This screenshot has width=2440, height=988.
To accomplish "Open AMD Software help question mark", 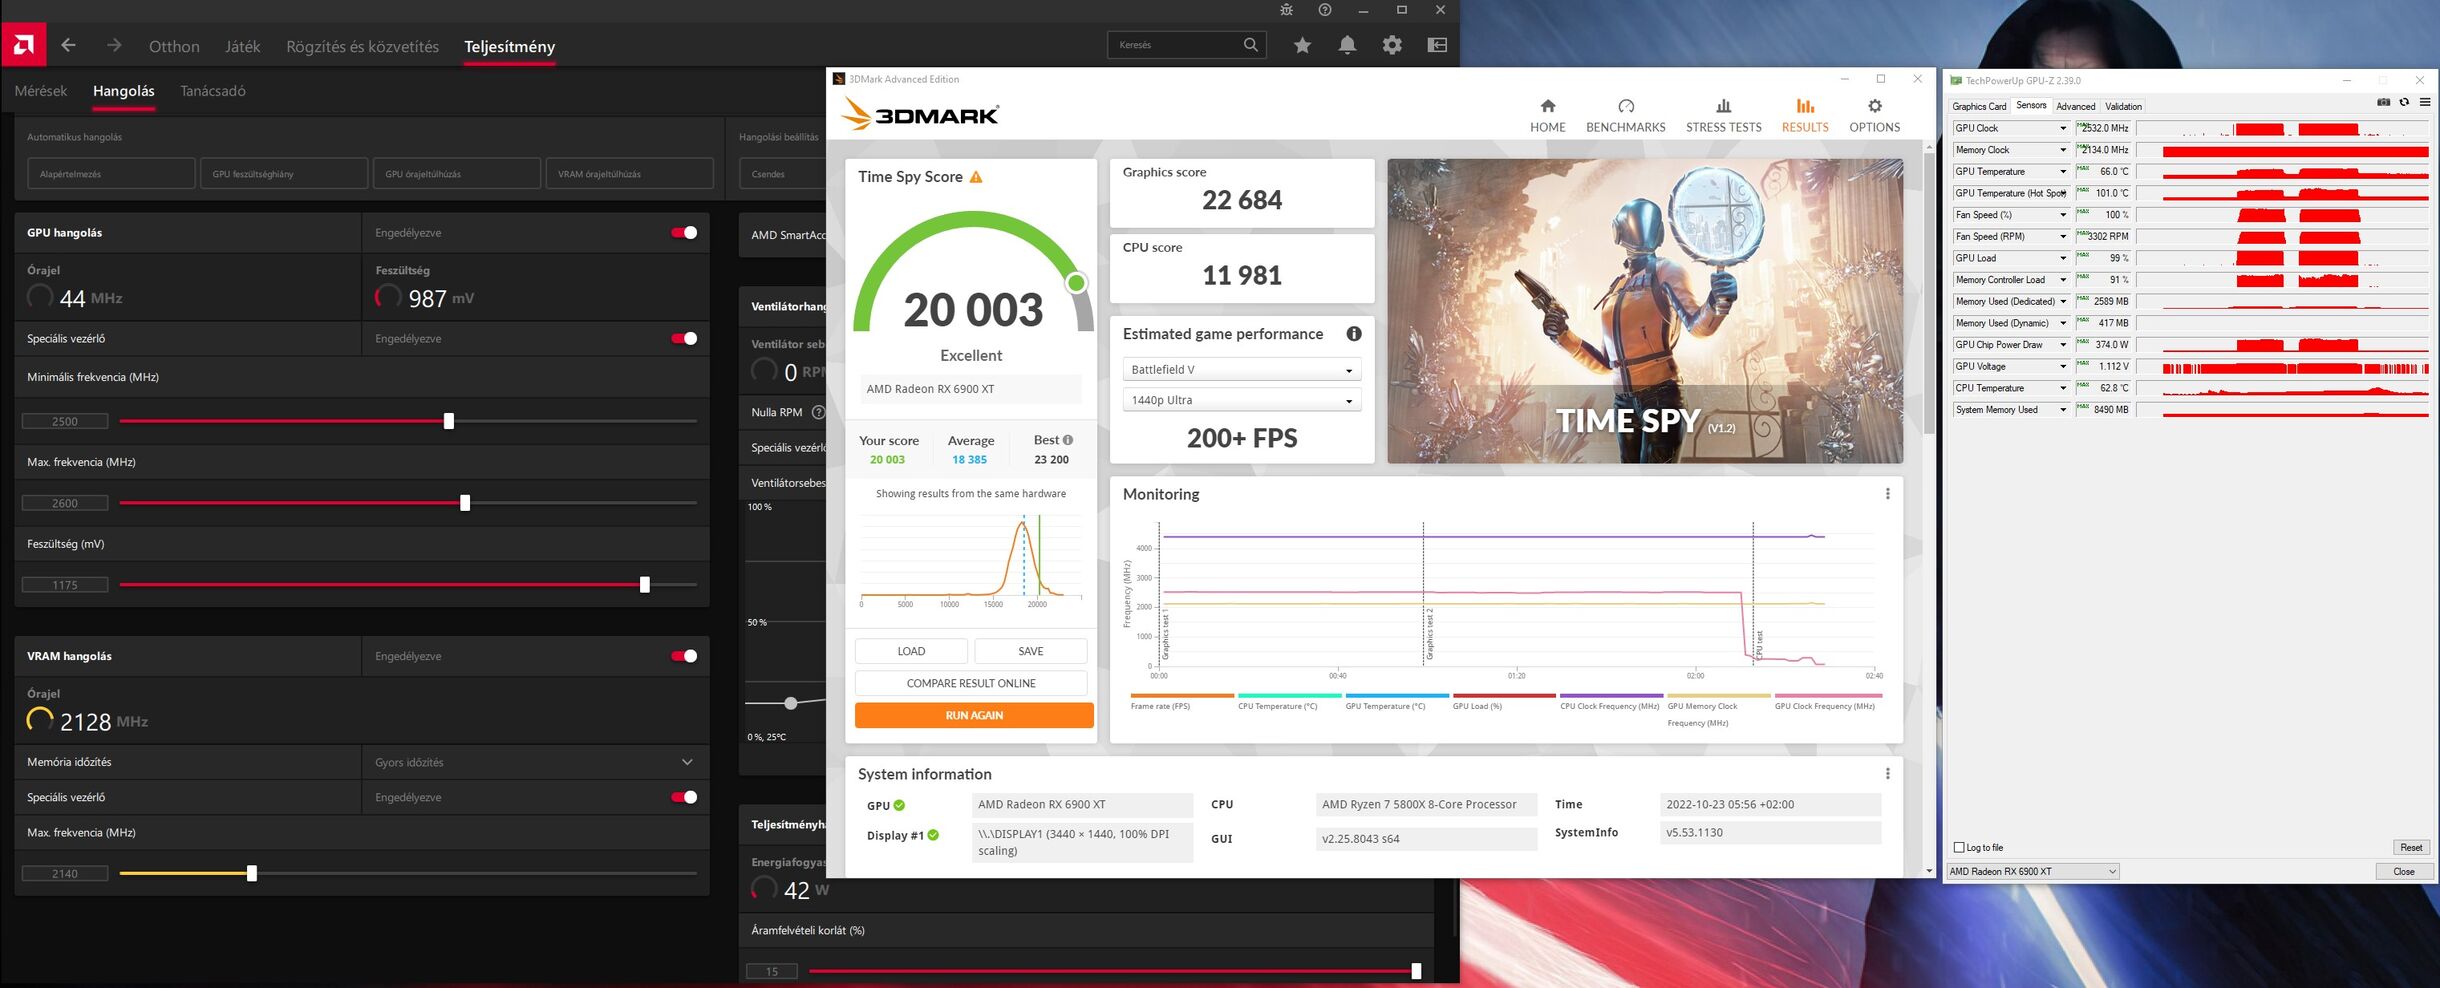I will coord(1325,10).
